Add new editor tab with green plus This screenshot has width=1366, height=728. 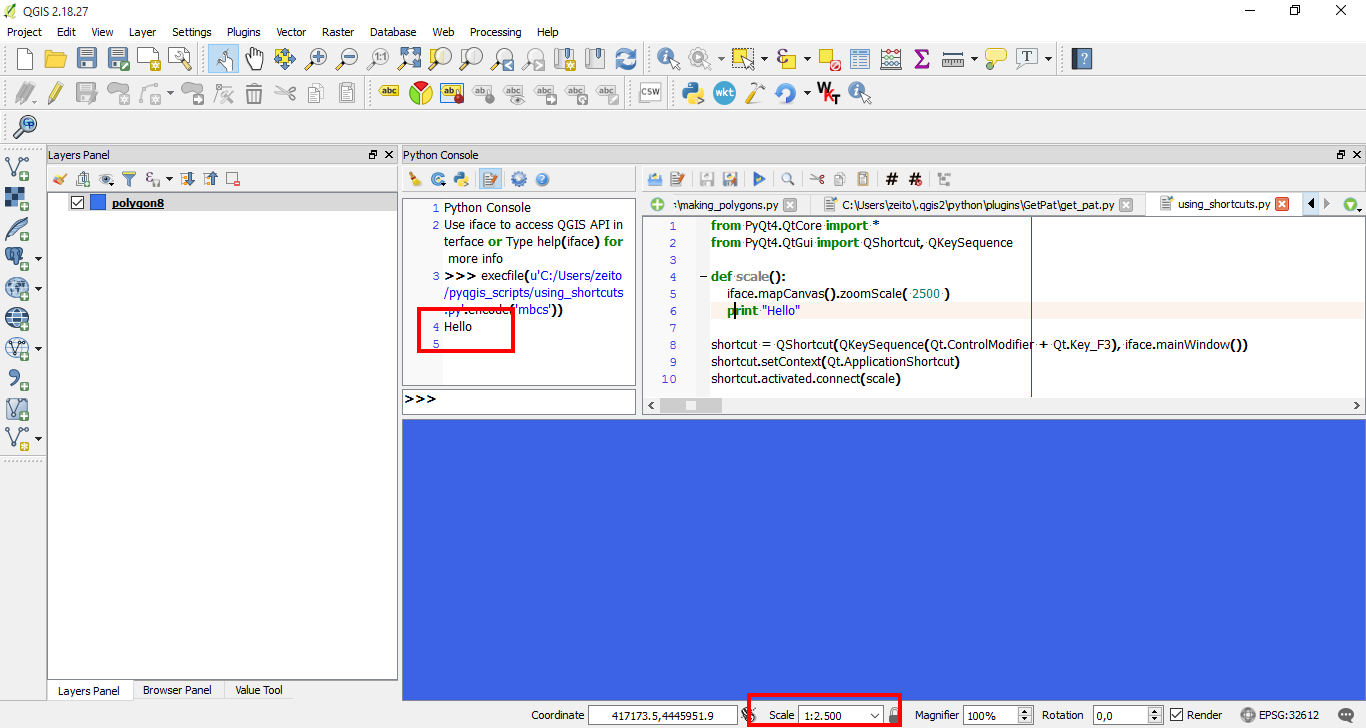pyautogui.click(x=657, y=204)
